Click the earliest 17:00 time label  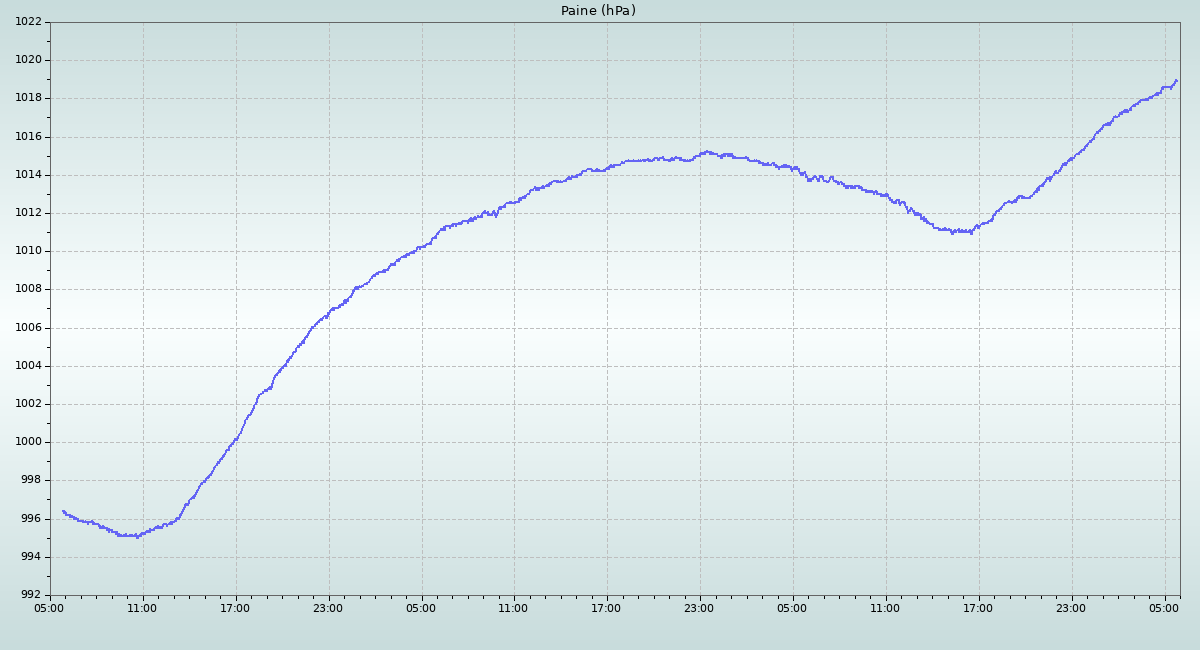(x=235, y=607)
